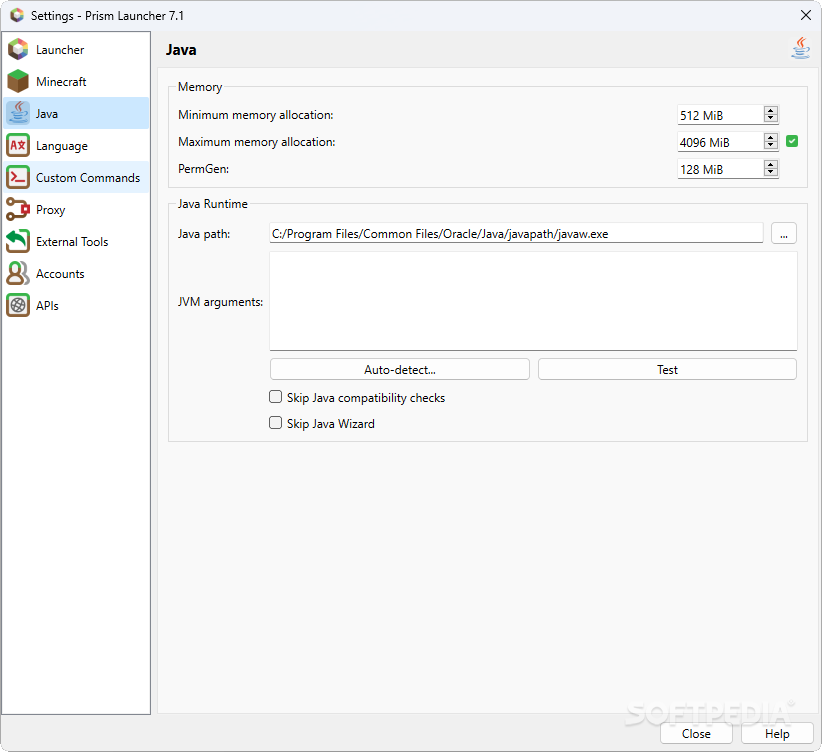Select Custom Commands in the sidebar

pos(76,178)
